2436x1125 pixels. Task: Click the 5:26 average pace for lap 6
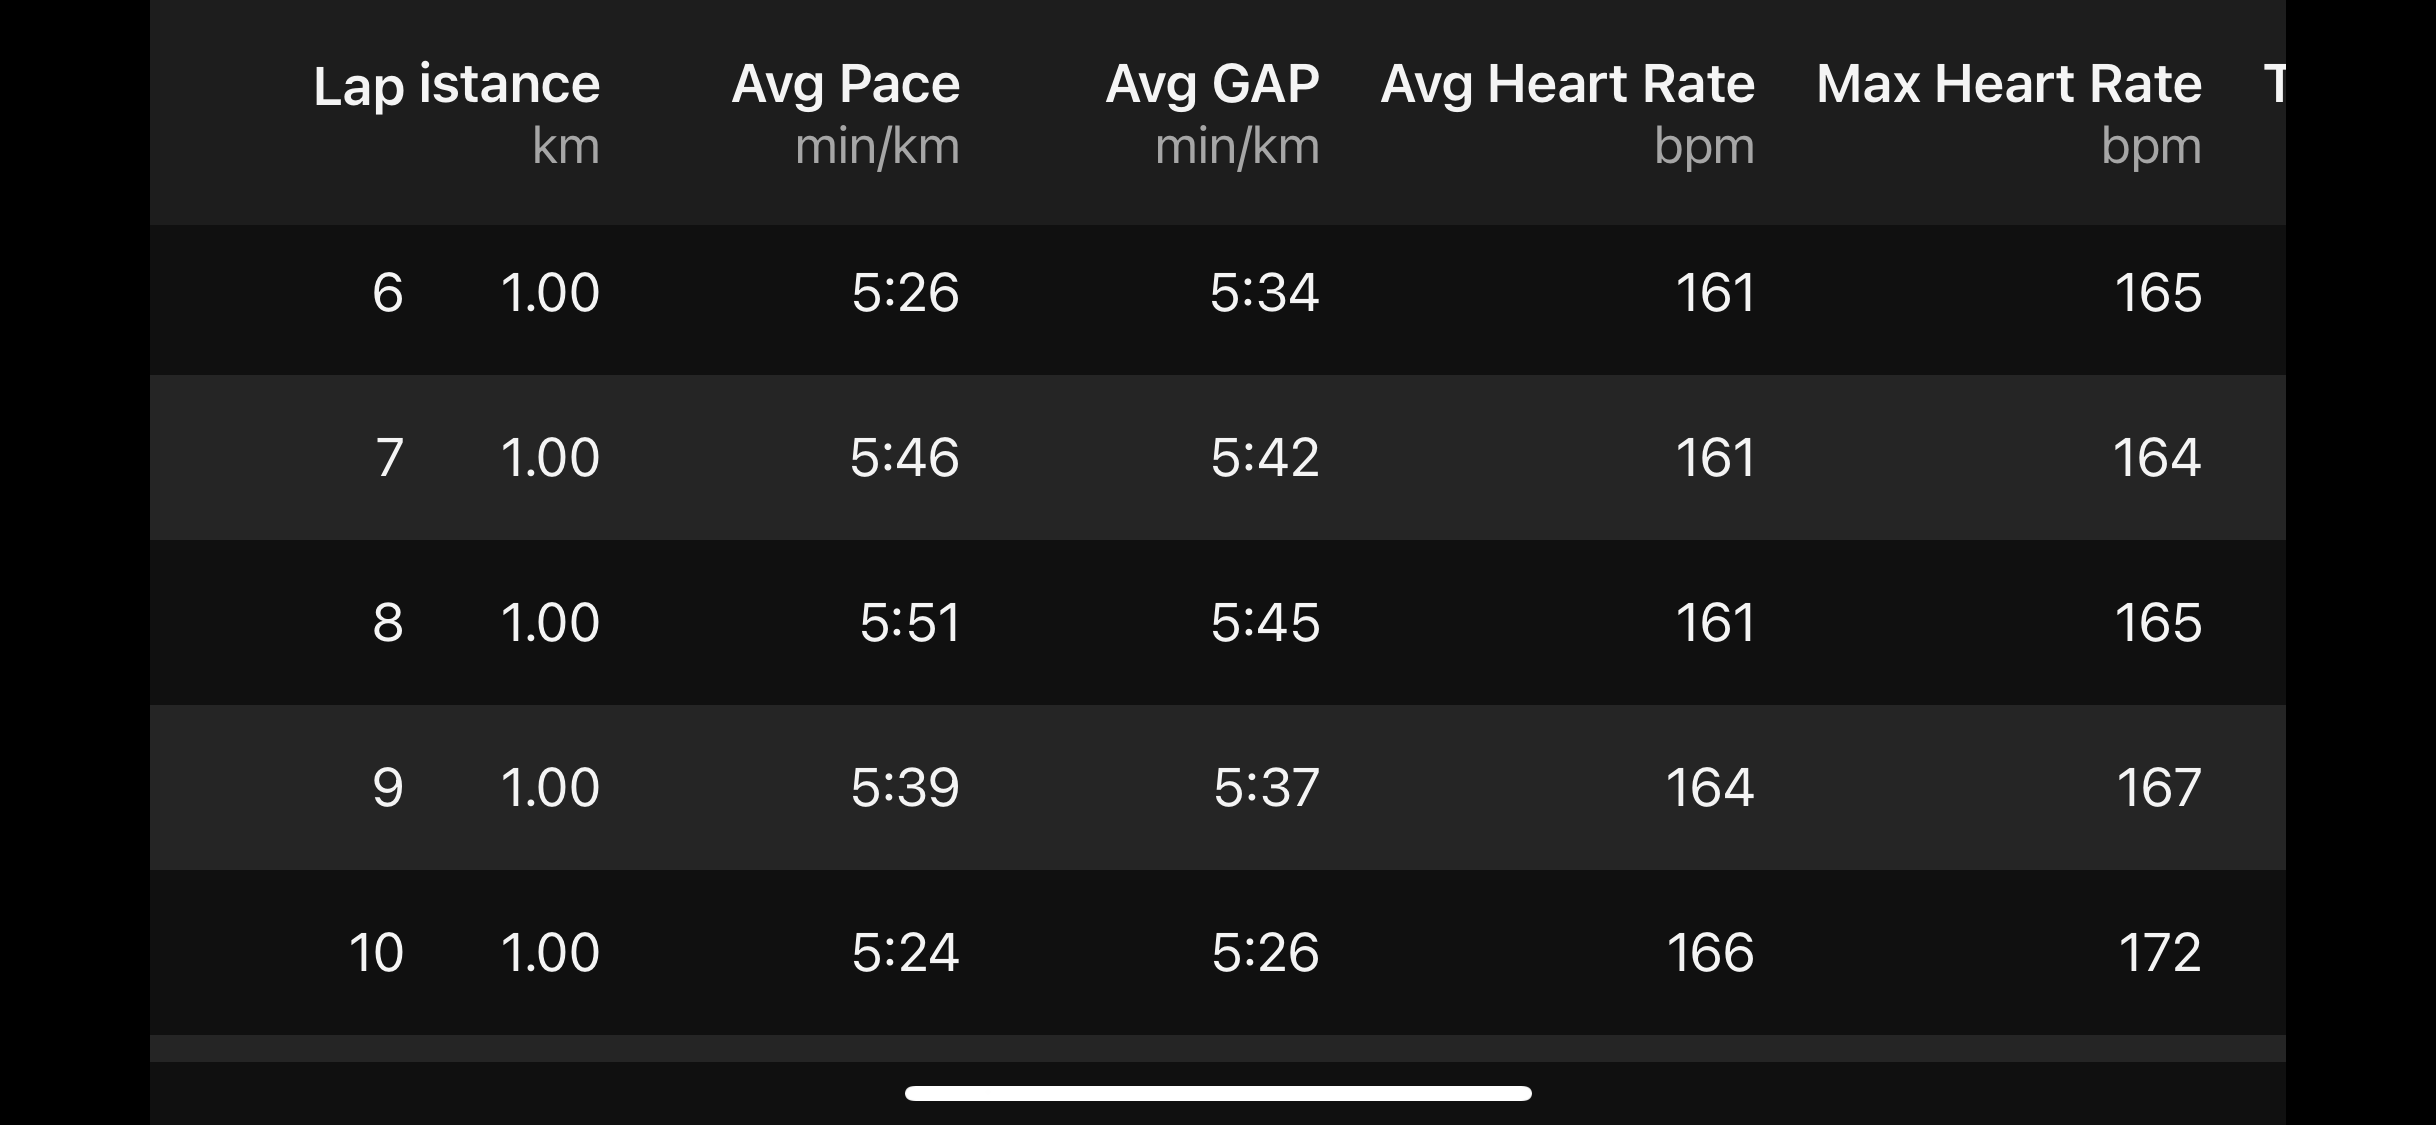coord(906,293)
